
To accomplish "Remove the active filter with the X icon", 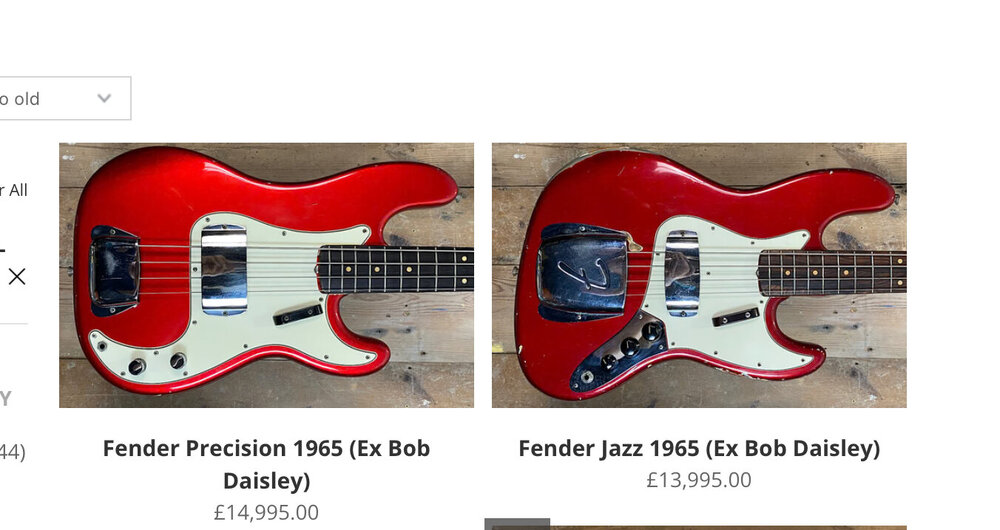I will (x=17, y=276).
